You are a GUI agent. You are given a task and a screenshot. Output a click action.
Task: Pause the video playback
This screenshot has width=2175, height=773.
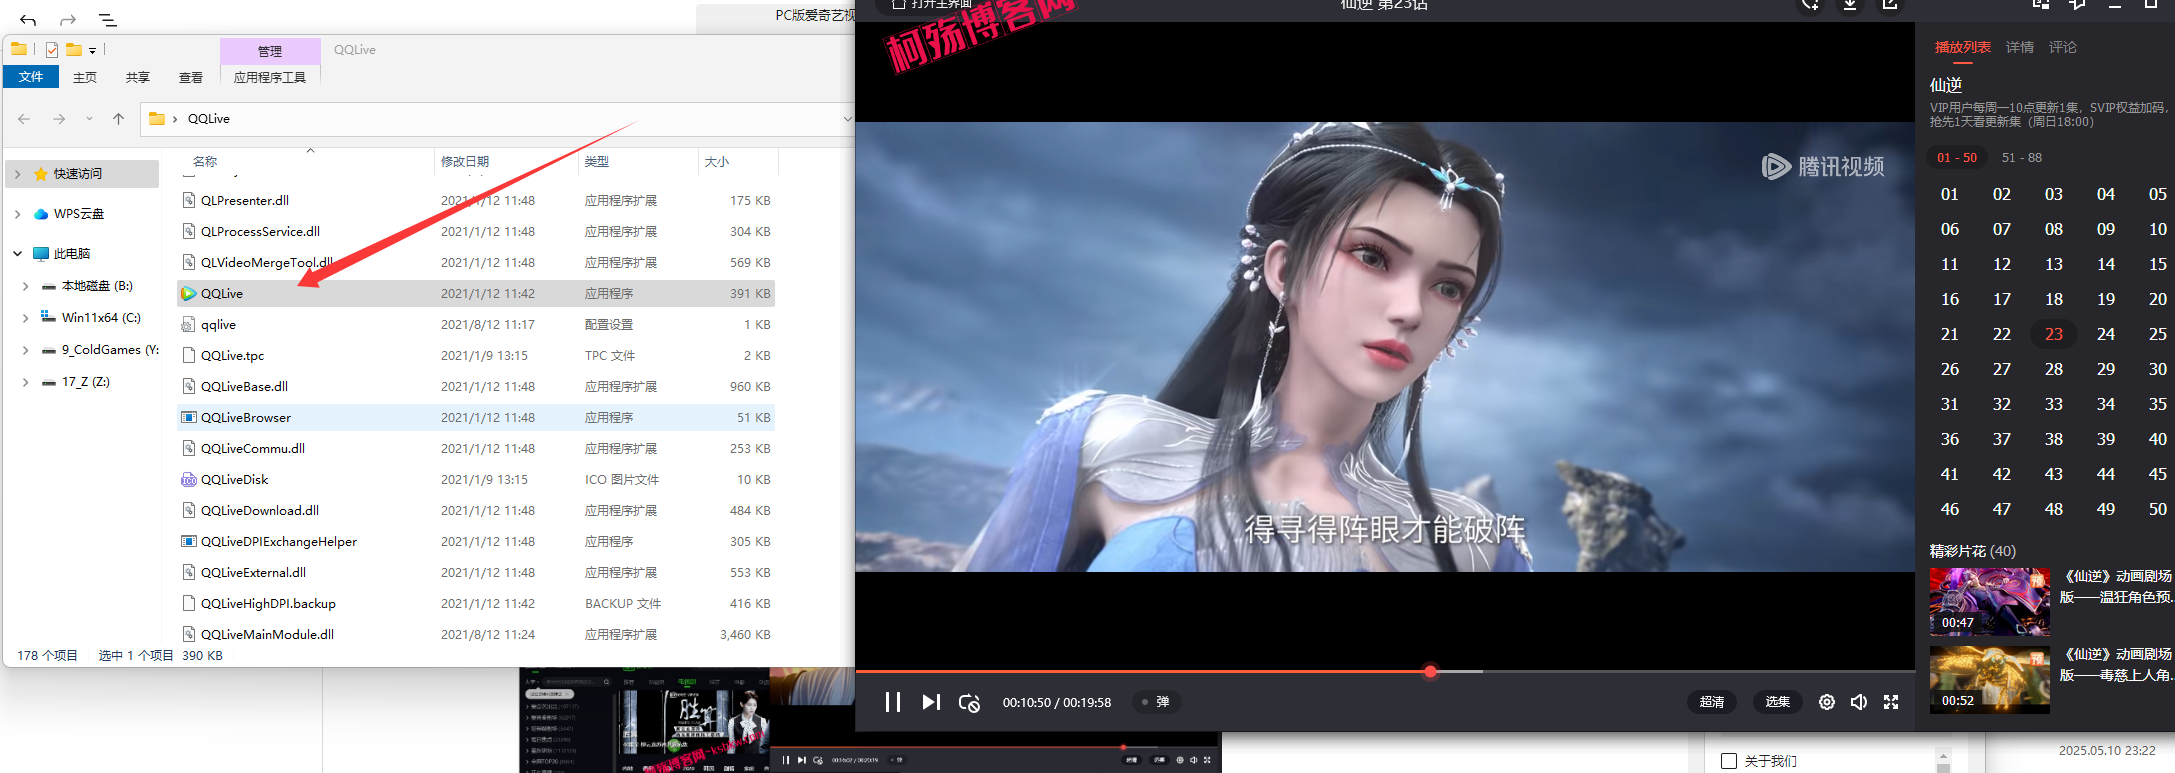click(x=893, y=702)
